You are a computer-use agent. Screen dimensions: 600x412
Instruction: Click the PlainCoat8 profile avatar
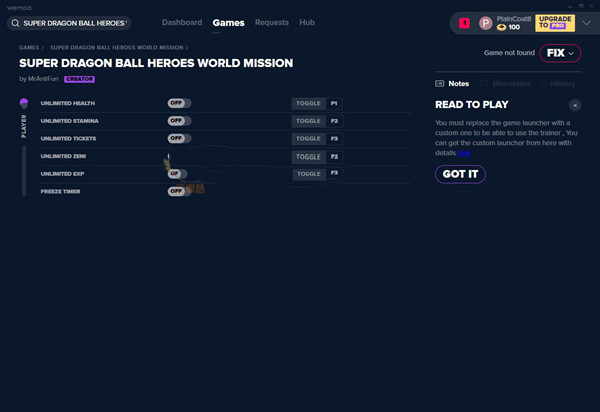click(x=486, y=22)
